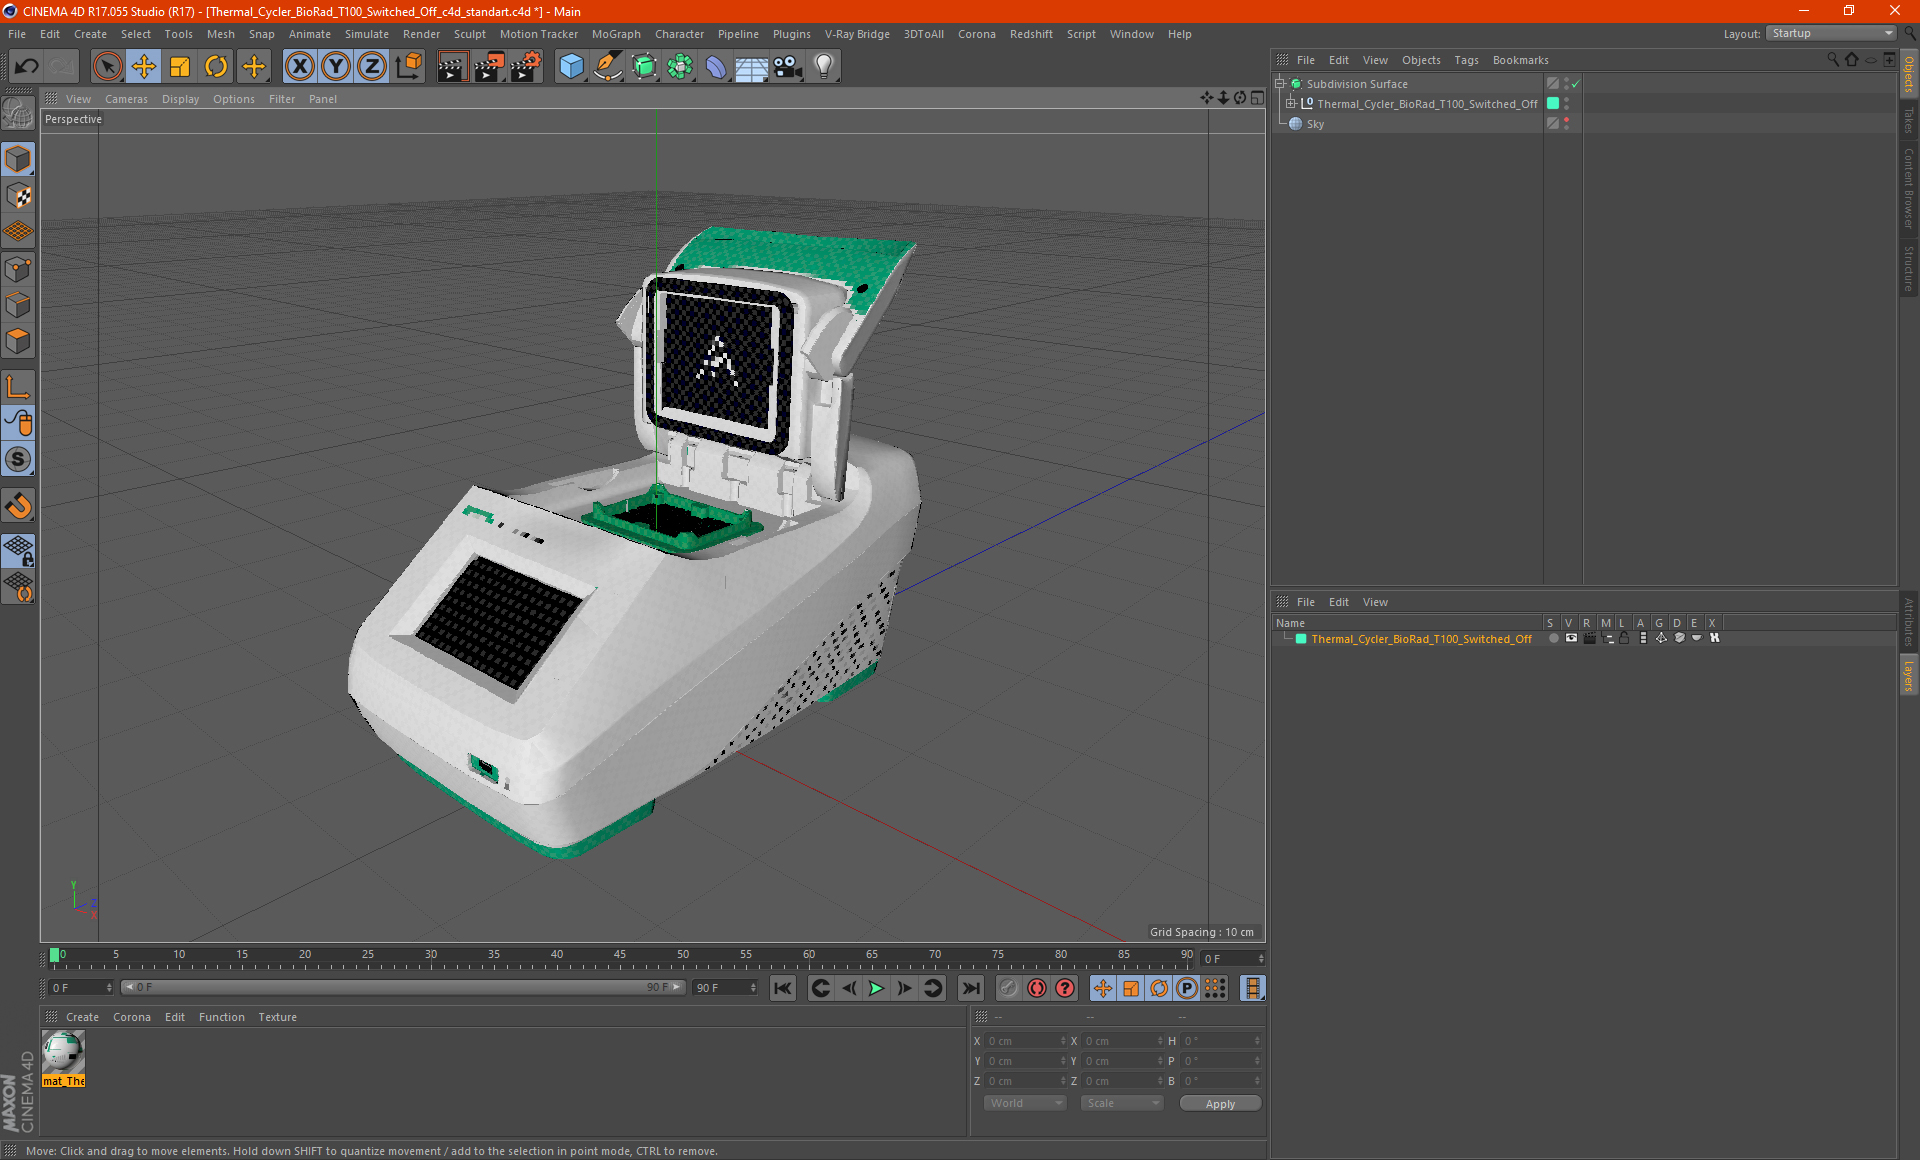
Task: Switch to Points mode
Action: coord(18,269)
